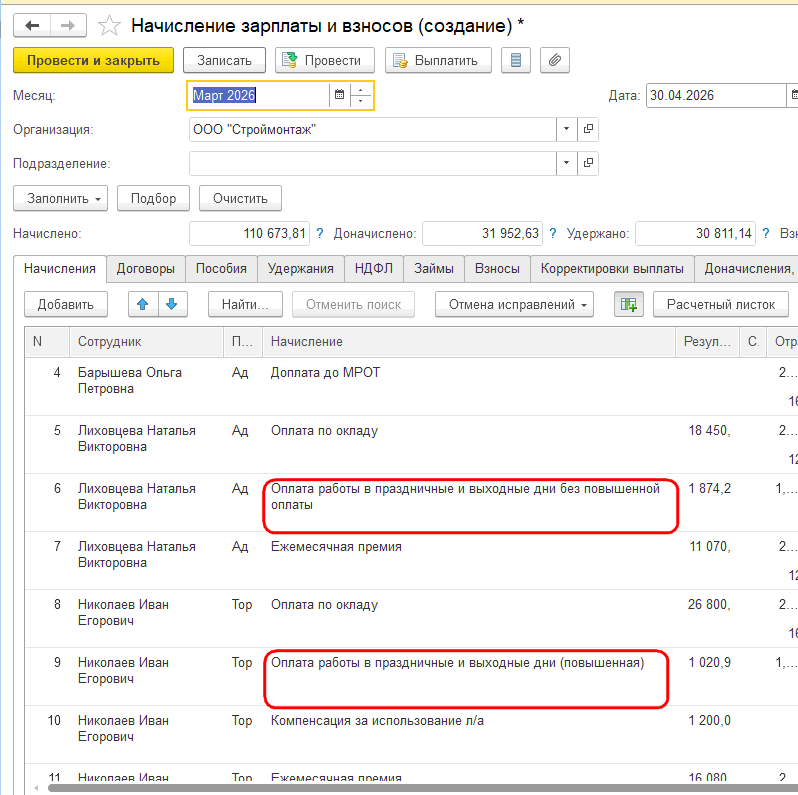Click the month stepper on Месяц field
Screen dimensions: 798x795
[361, 95]
